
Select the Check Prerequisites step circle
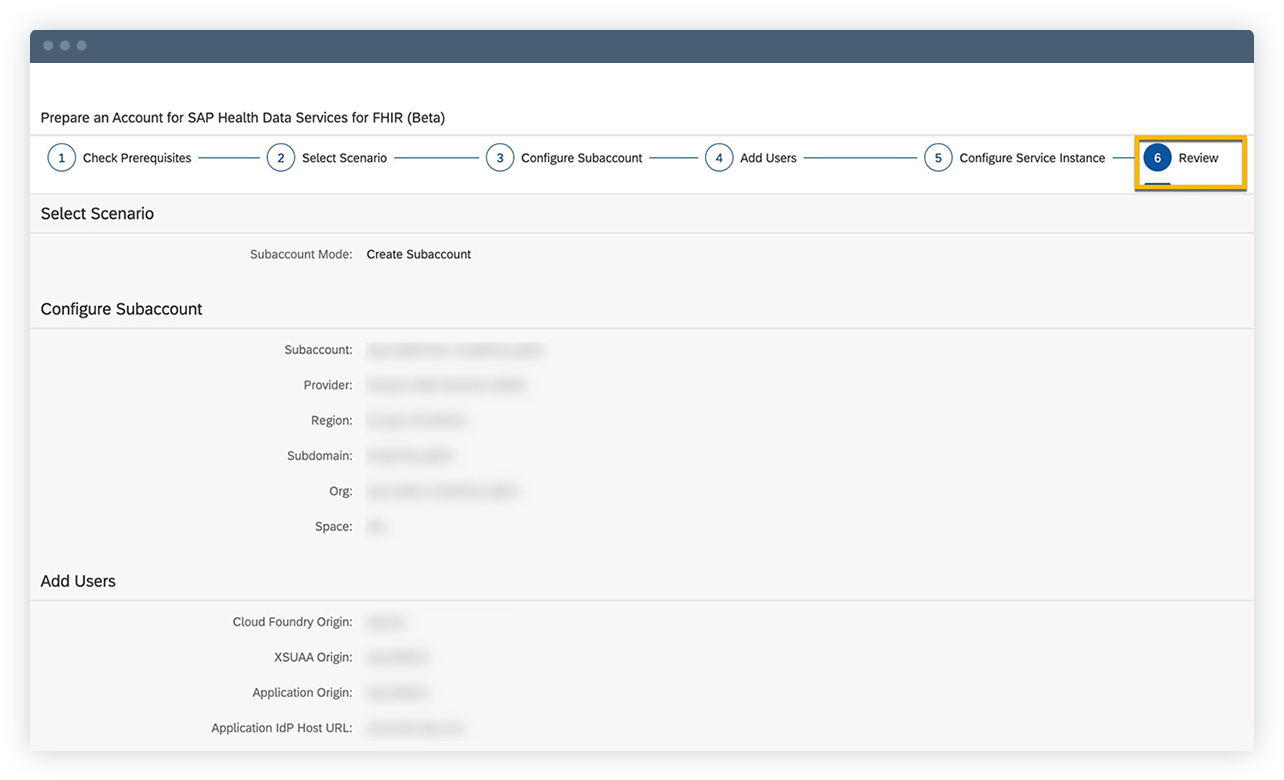[61, 157]
